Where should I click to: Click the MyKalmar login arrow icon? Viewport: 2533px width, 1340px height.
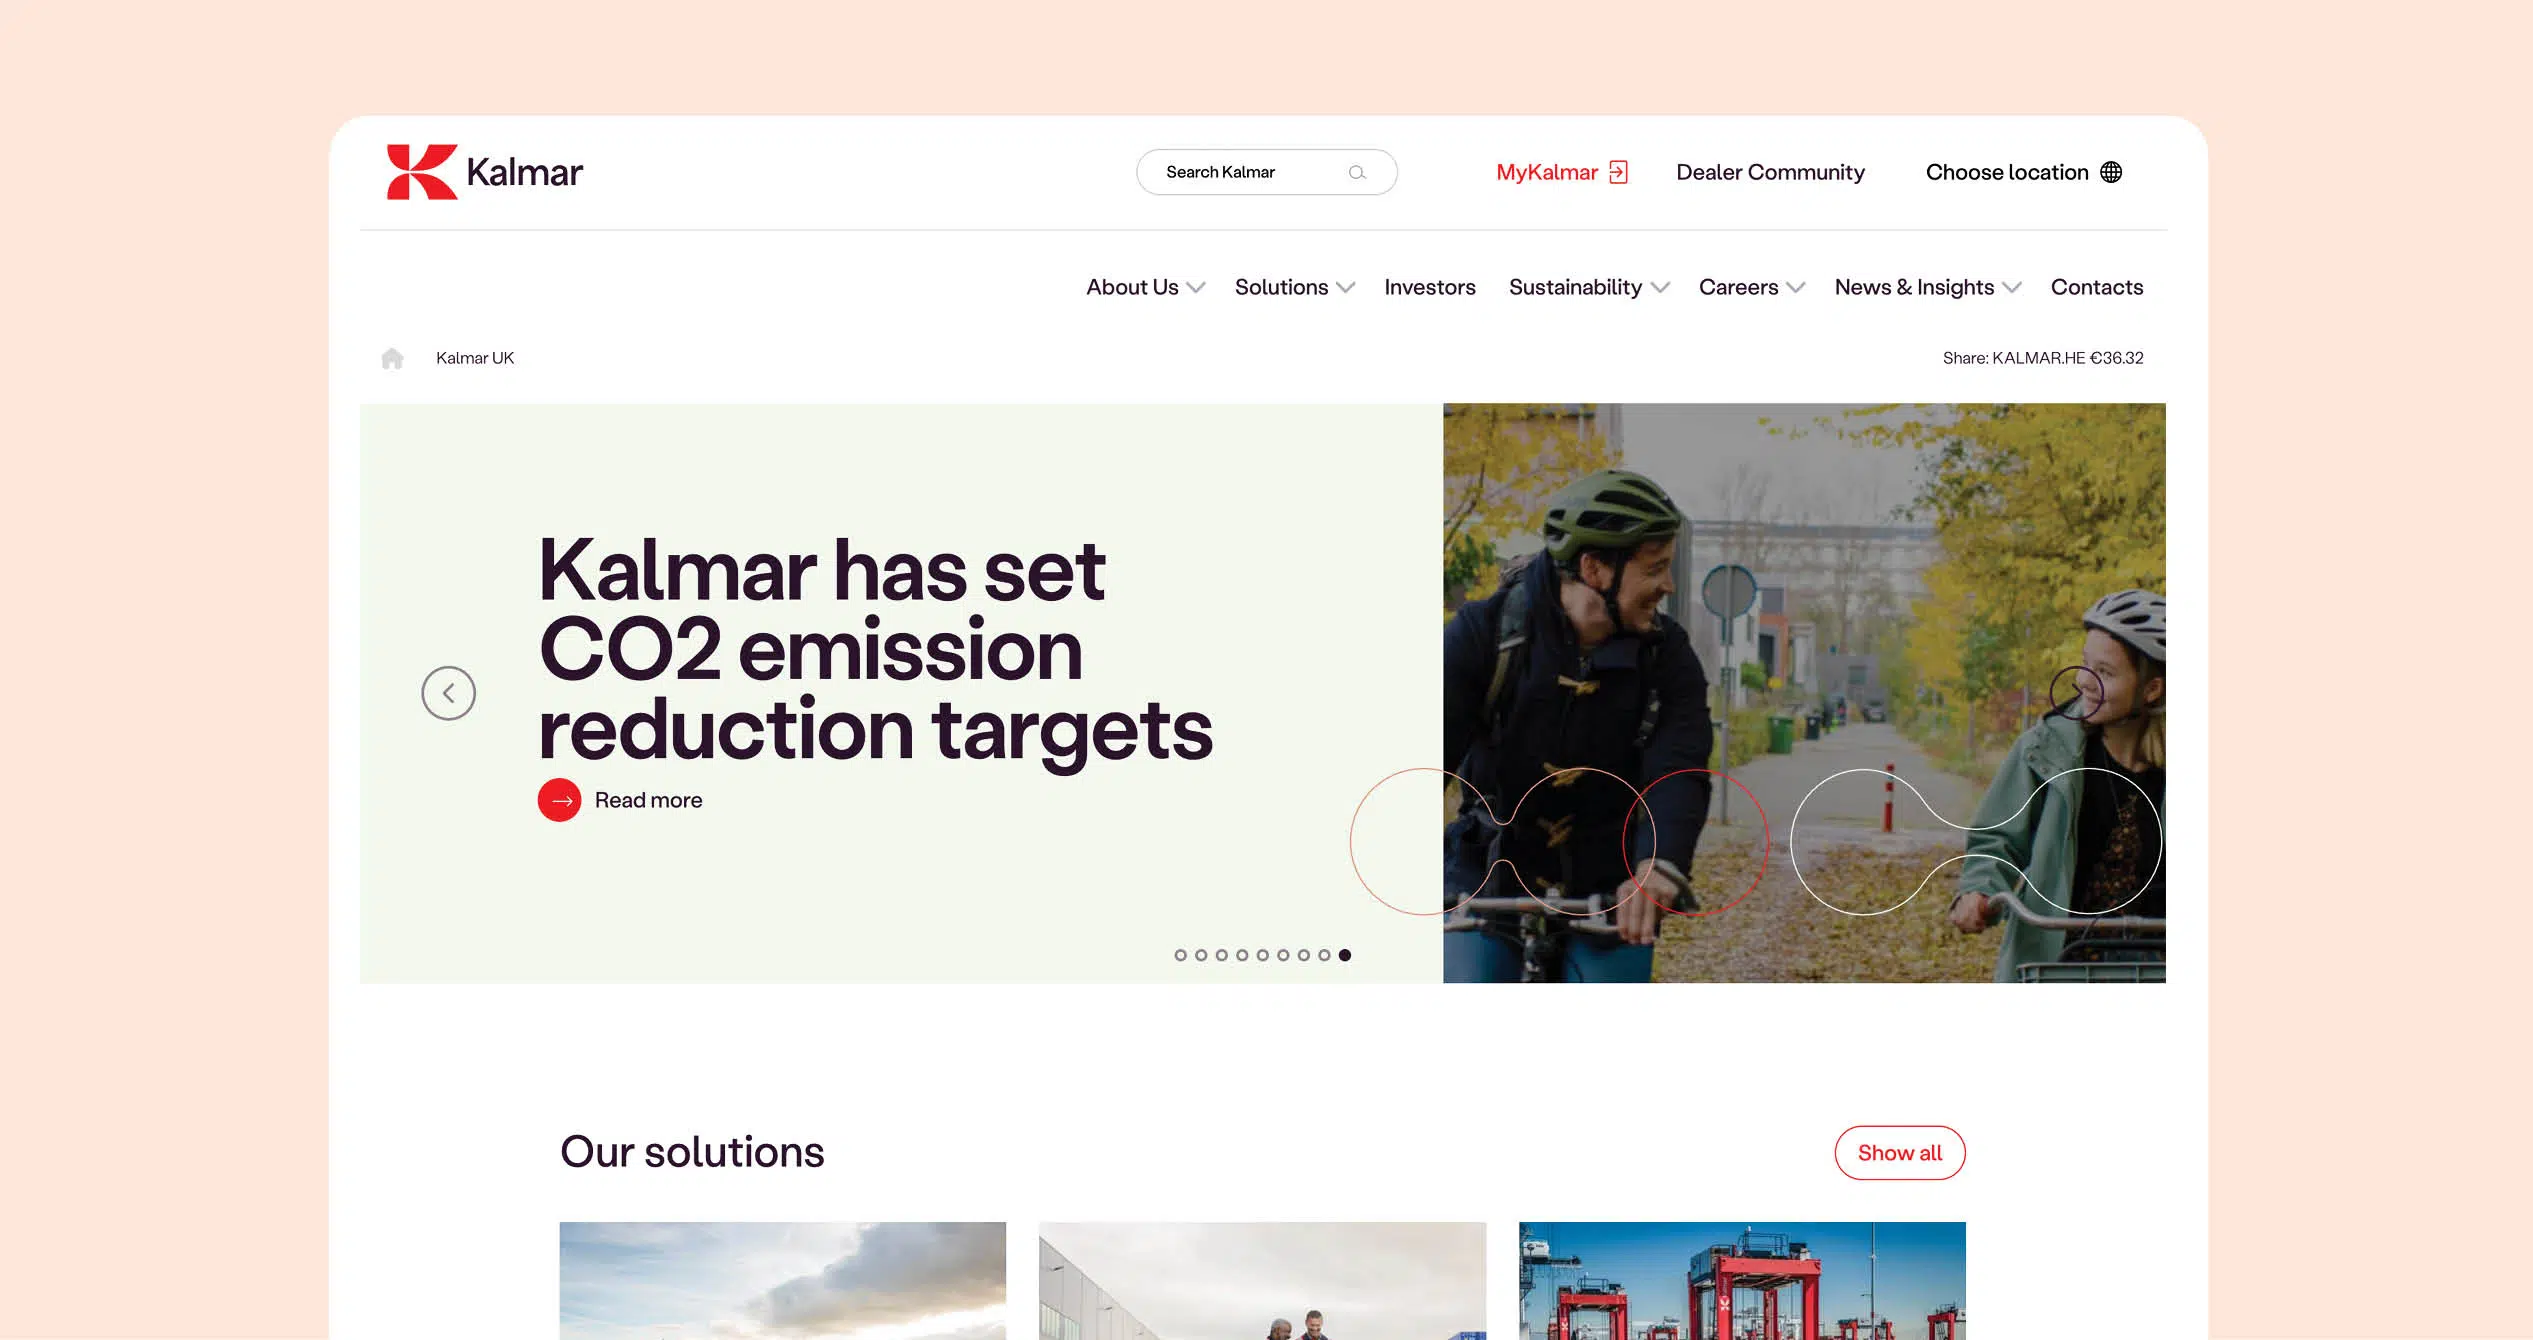pos(1618,172)
